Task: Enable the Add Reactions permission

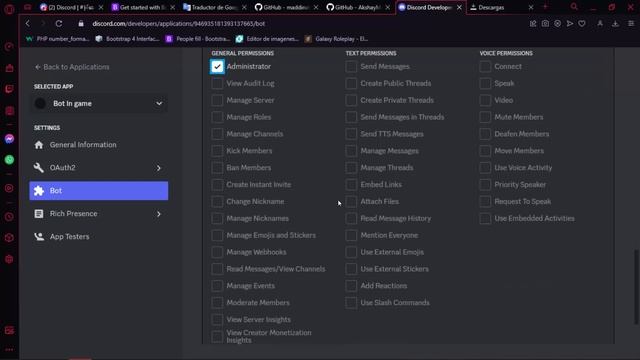Action: pos(351,286)
